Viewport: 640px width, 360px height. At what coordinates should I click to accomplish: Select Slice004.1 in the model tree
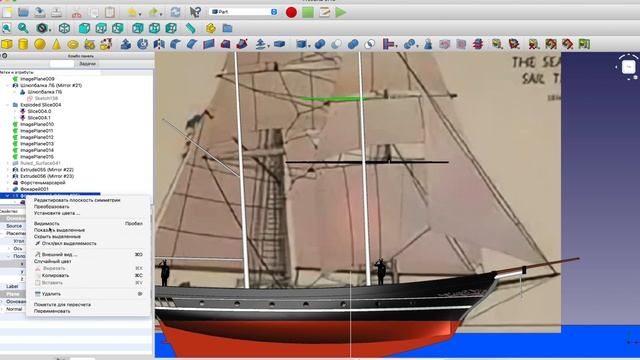tap(39, 118)
